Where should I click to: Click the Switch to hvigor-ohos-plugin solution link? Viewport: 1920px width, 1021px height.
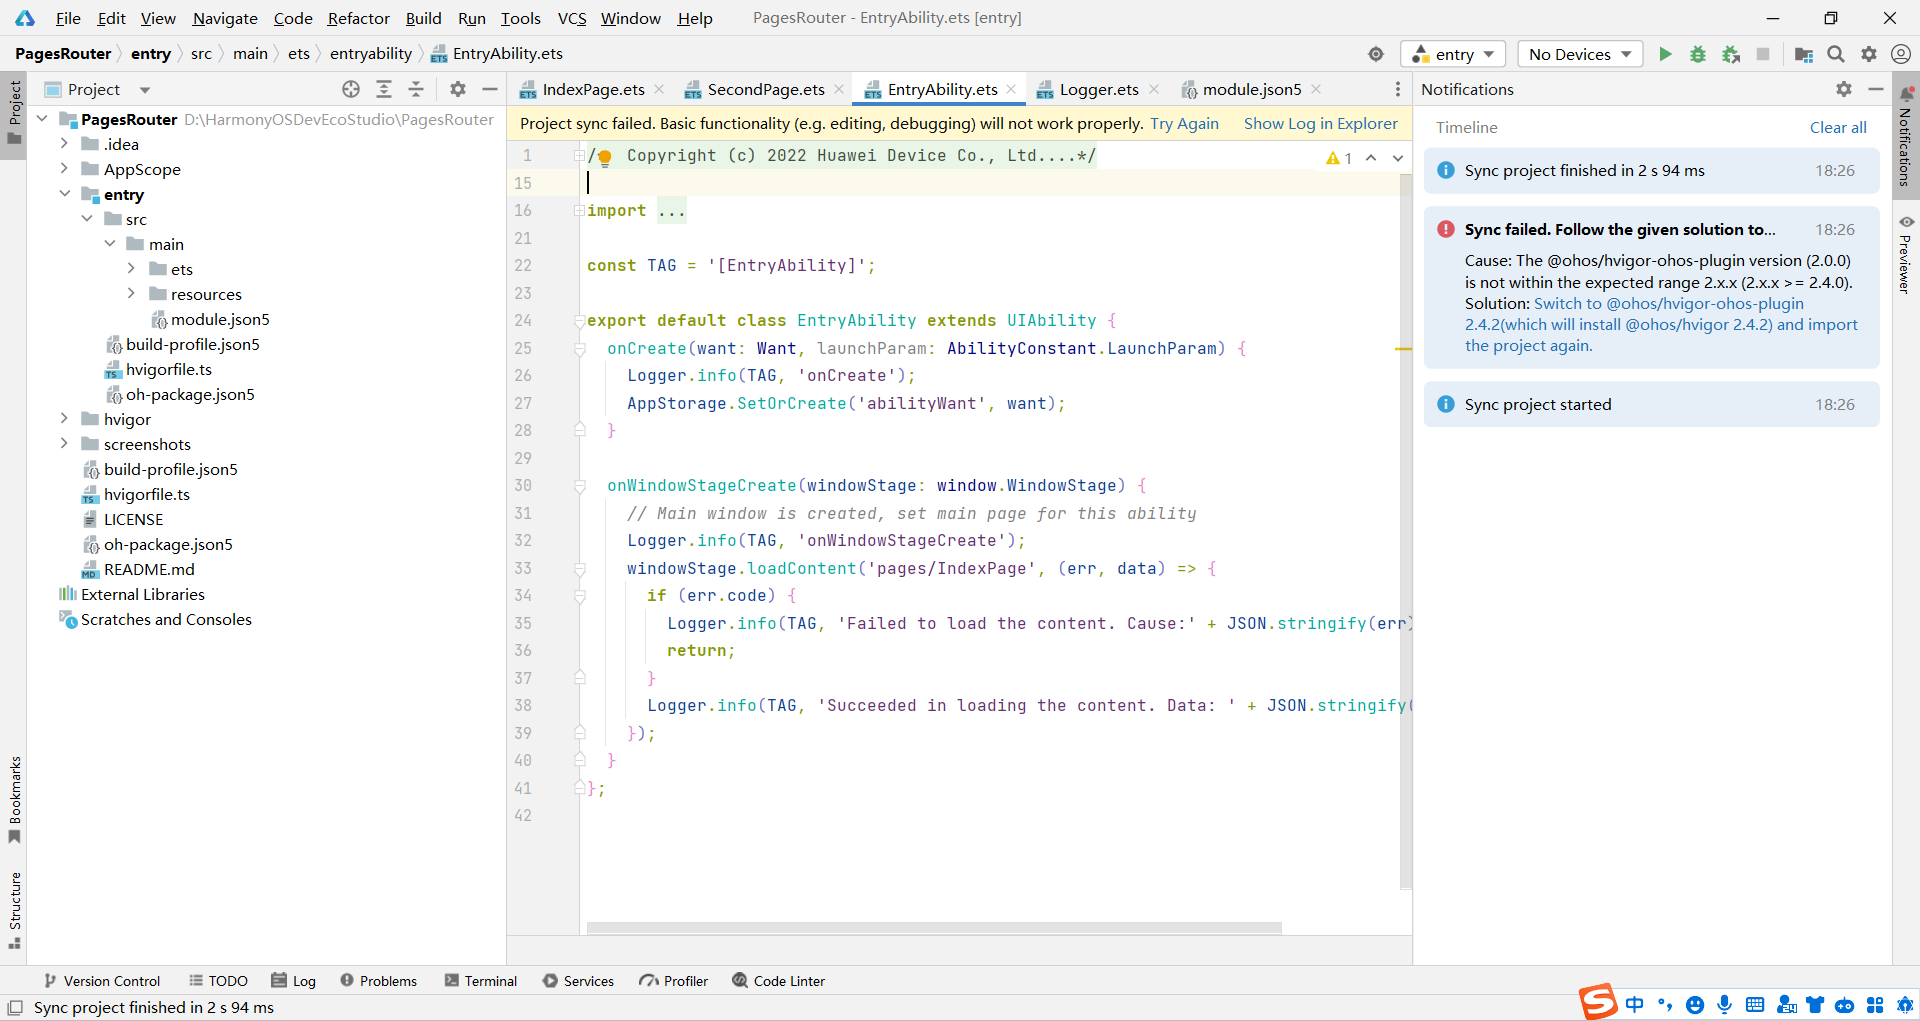(x=1661, y=324)
